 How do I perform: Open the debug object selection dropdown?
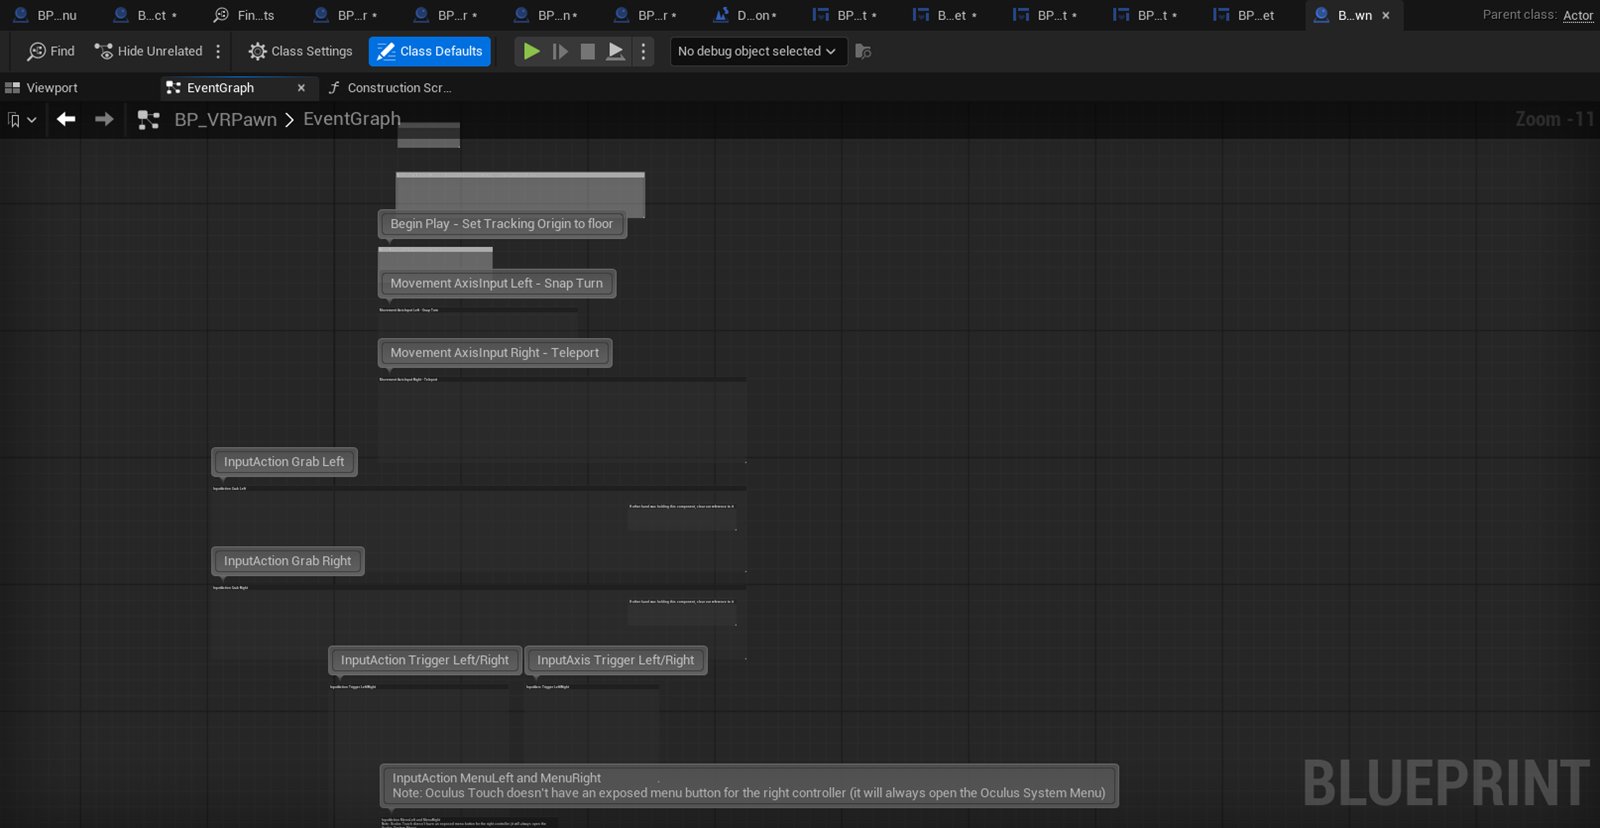(x=758, y=51)
